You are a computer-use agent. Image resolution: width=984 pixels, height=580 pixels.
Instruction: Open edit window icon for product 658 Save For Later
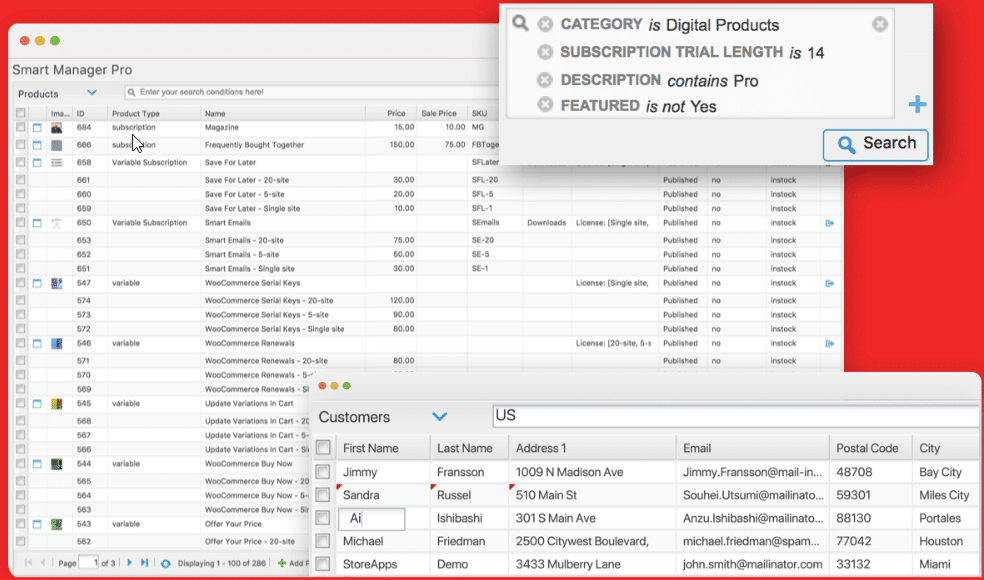(37, 163)
